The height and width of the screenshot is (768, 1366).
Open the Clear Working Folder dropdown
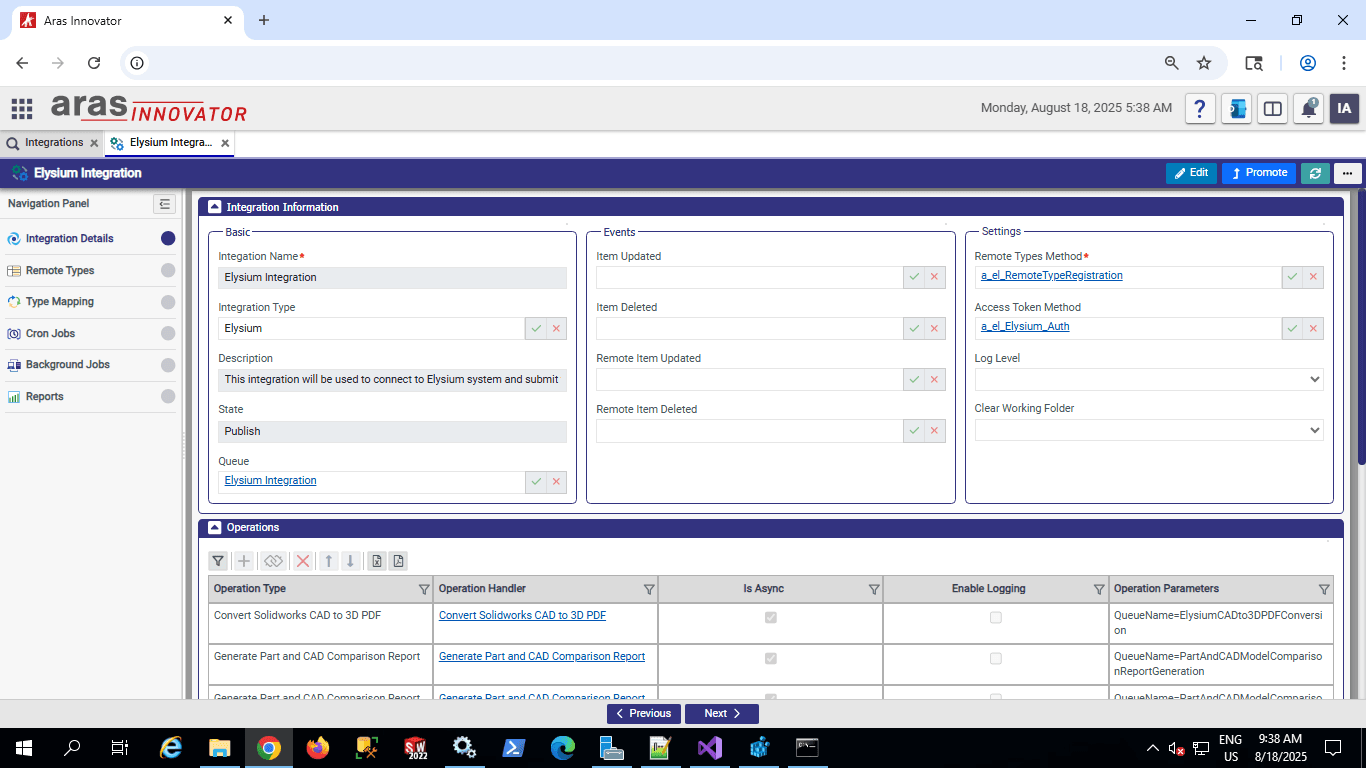[1149, 430]
